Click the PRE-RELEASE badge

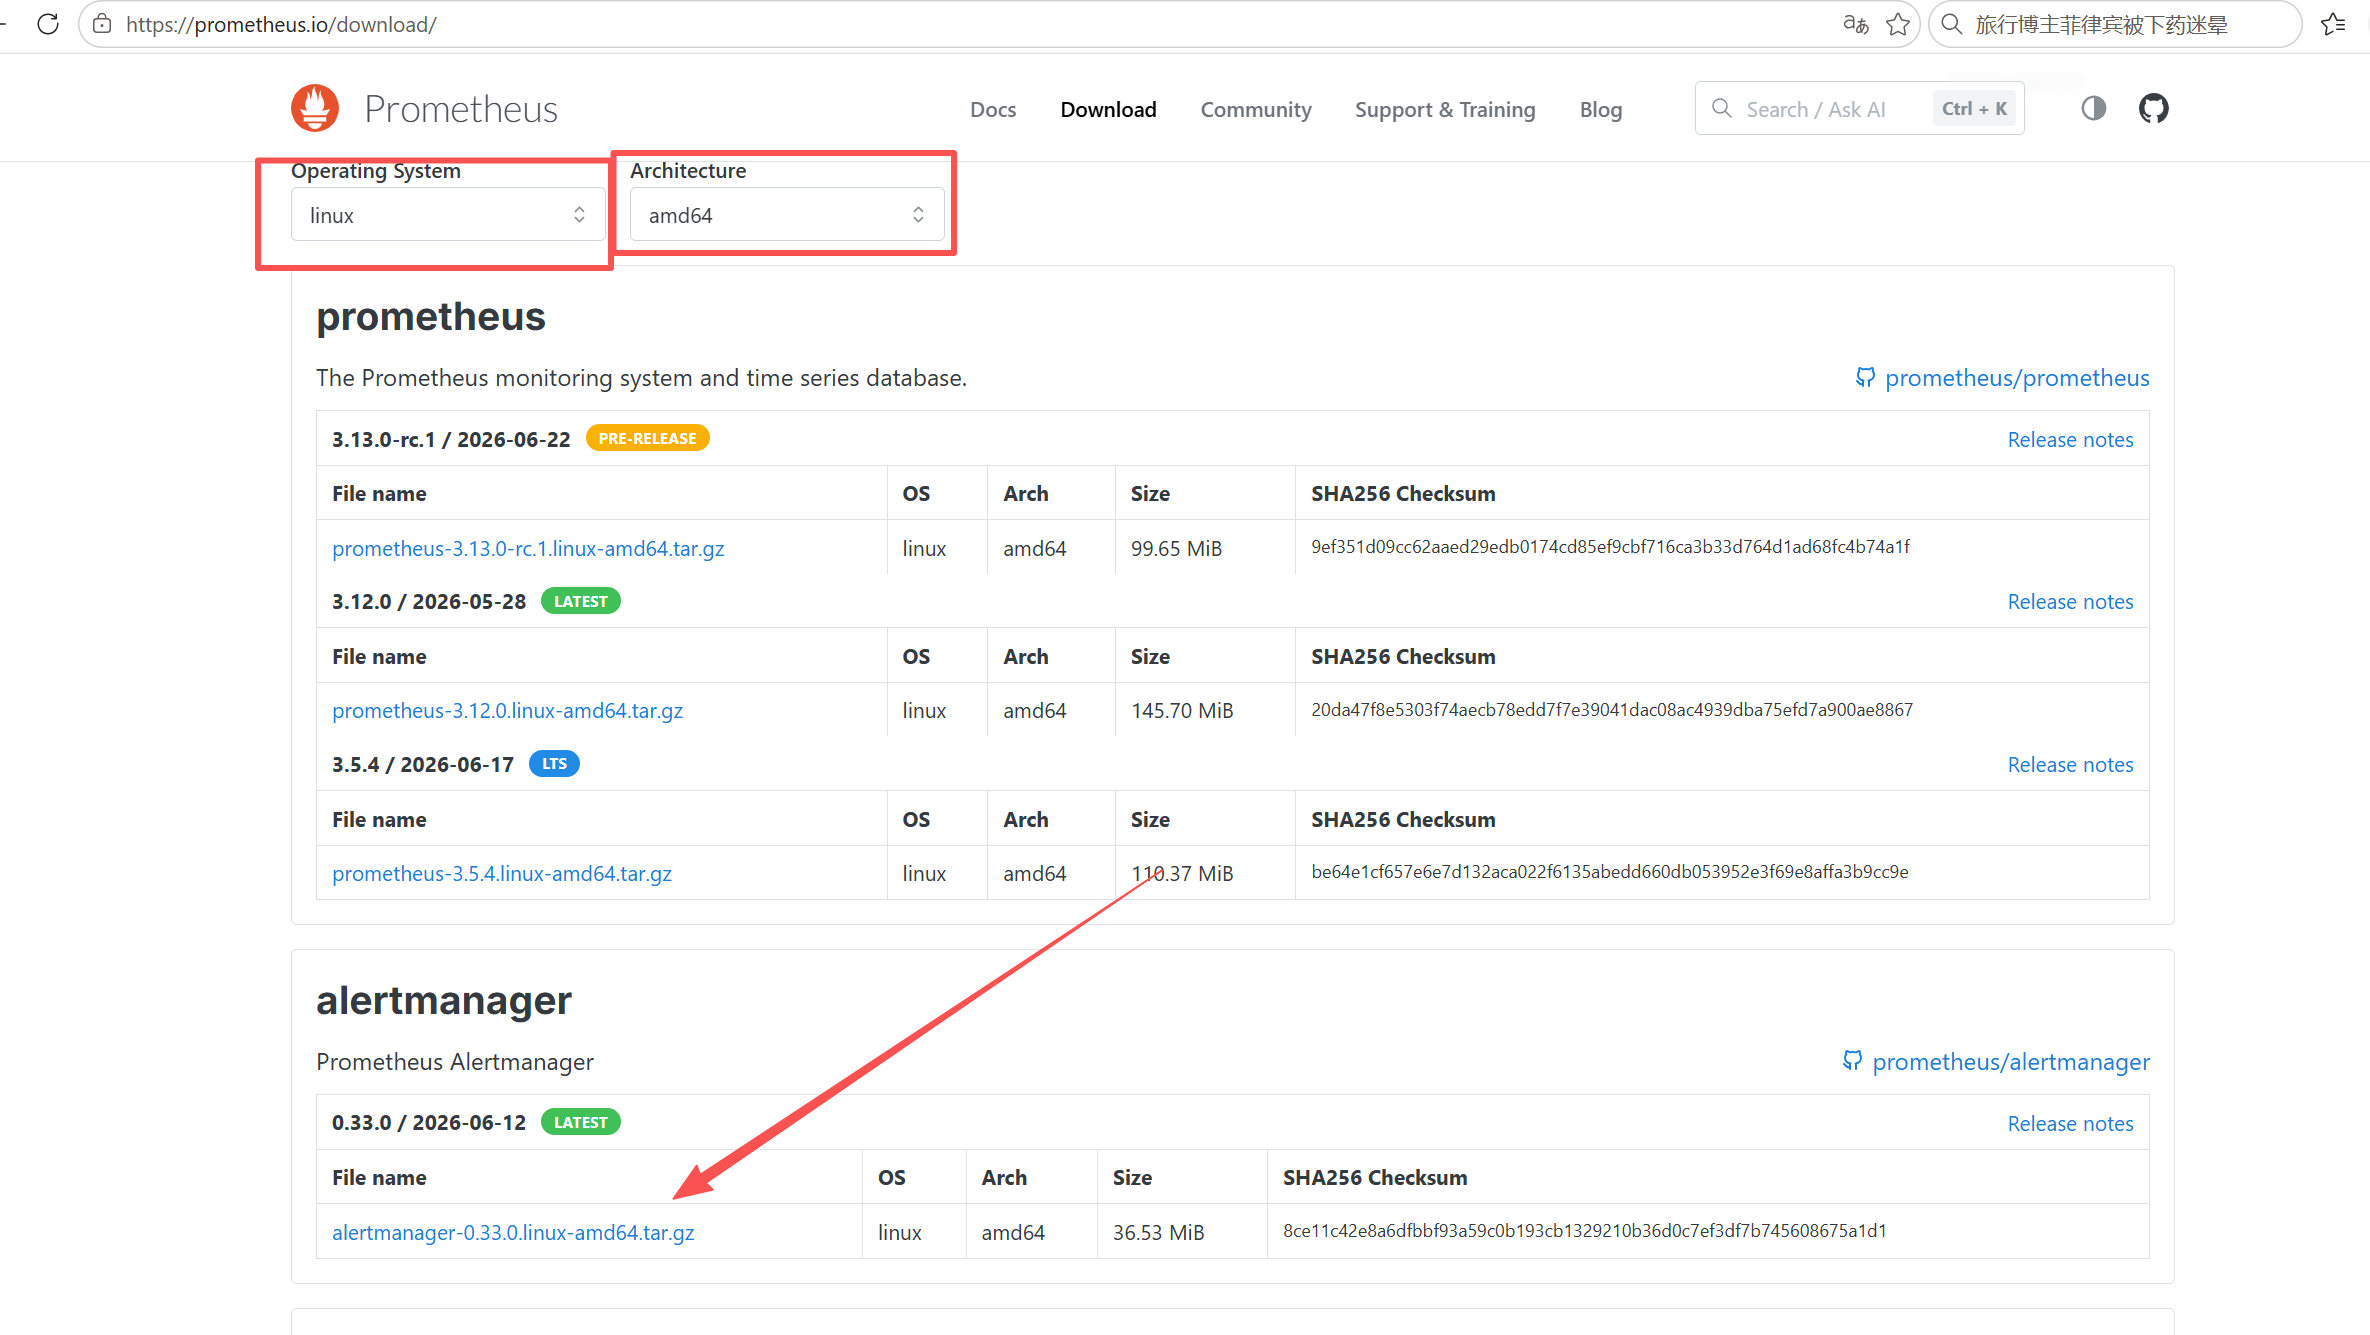tap(647, 438)
